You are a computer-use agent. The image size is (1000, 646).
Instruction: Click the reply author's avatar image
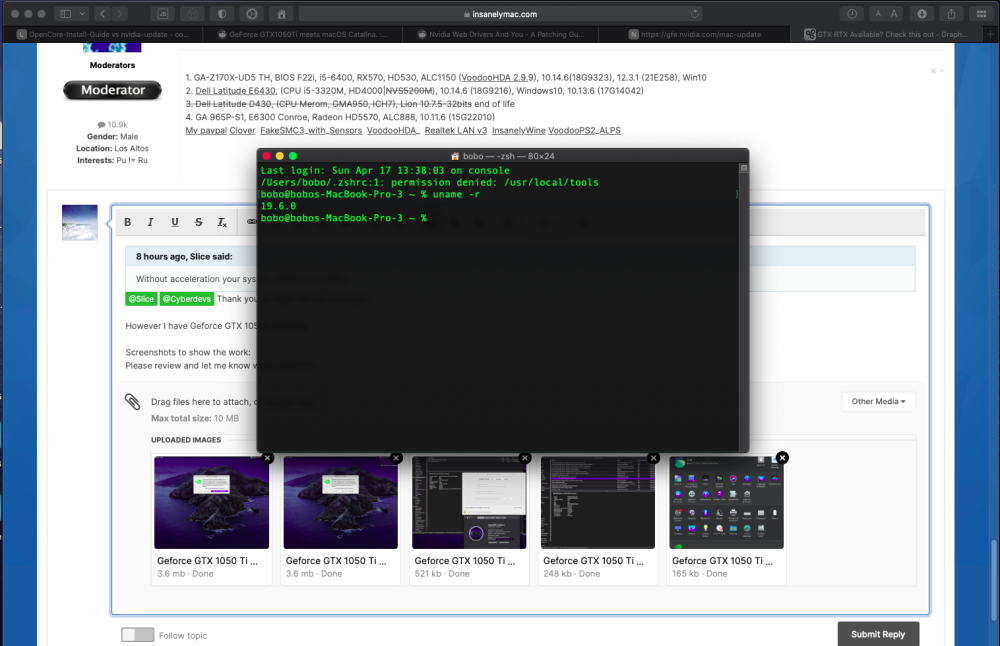80,223
